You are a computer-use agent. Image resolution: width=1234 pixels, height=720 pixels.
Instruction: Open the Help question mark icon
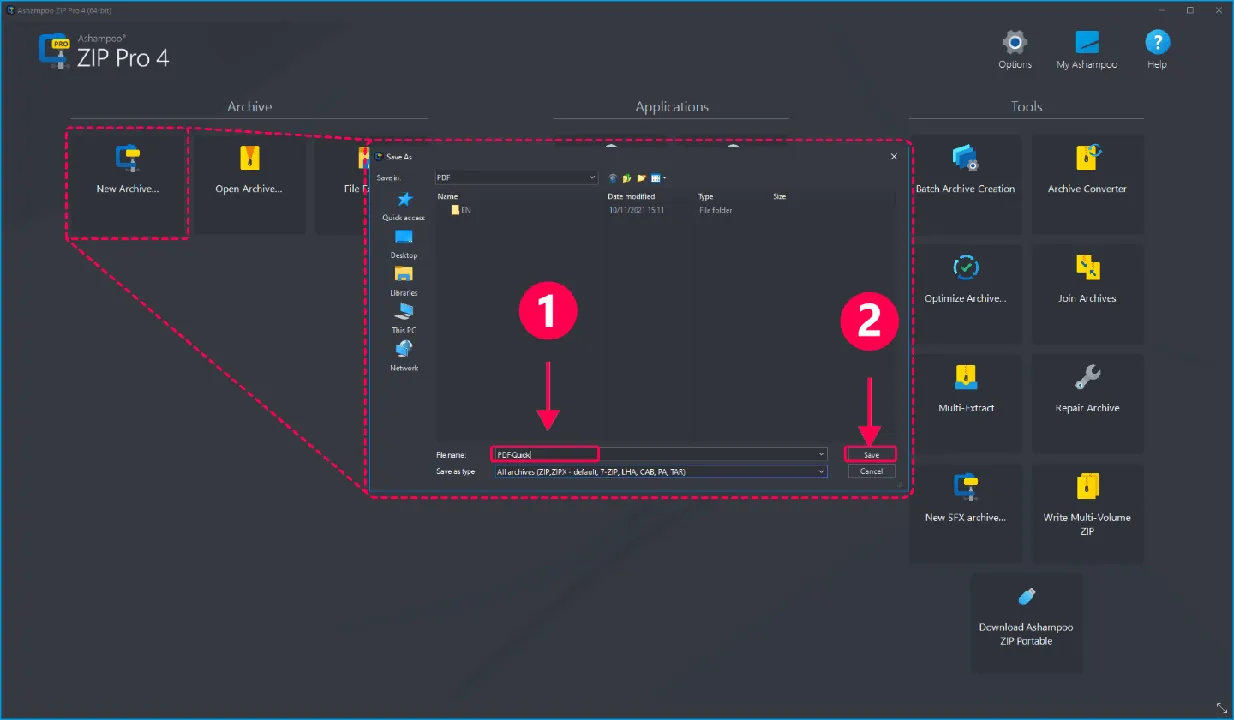point(1157,49)
